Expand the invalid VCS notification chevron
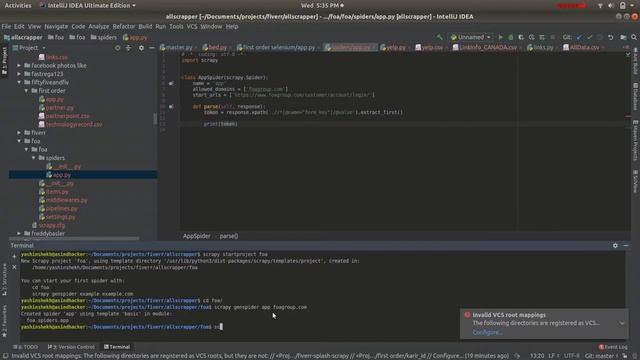640x360 pixels. (x=622, y=323)
